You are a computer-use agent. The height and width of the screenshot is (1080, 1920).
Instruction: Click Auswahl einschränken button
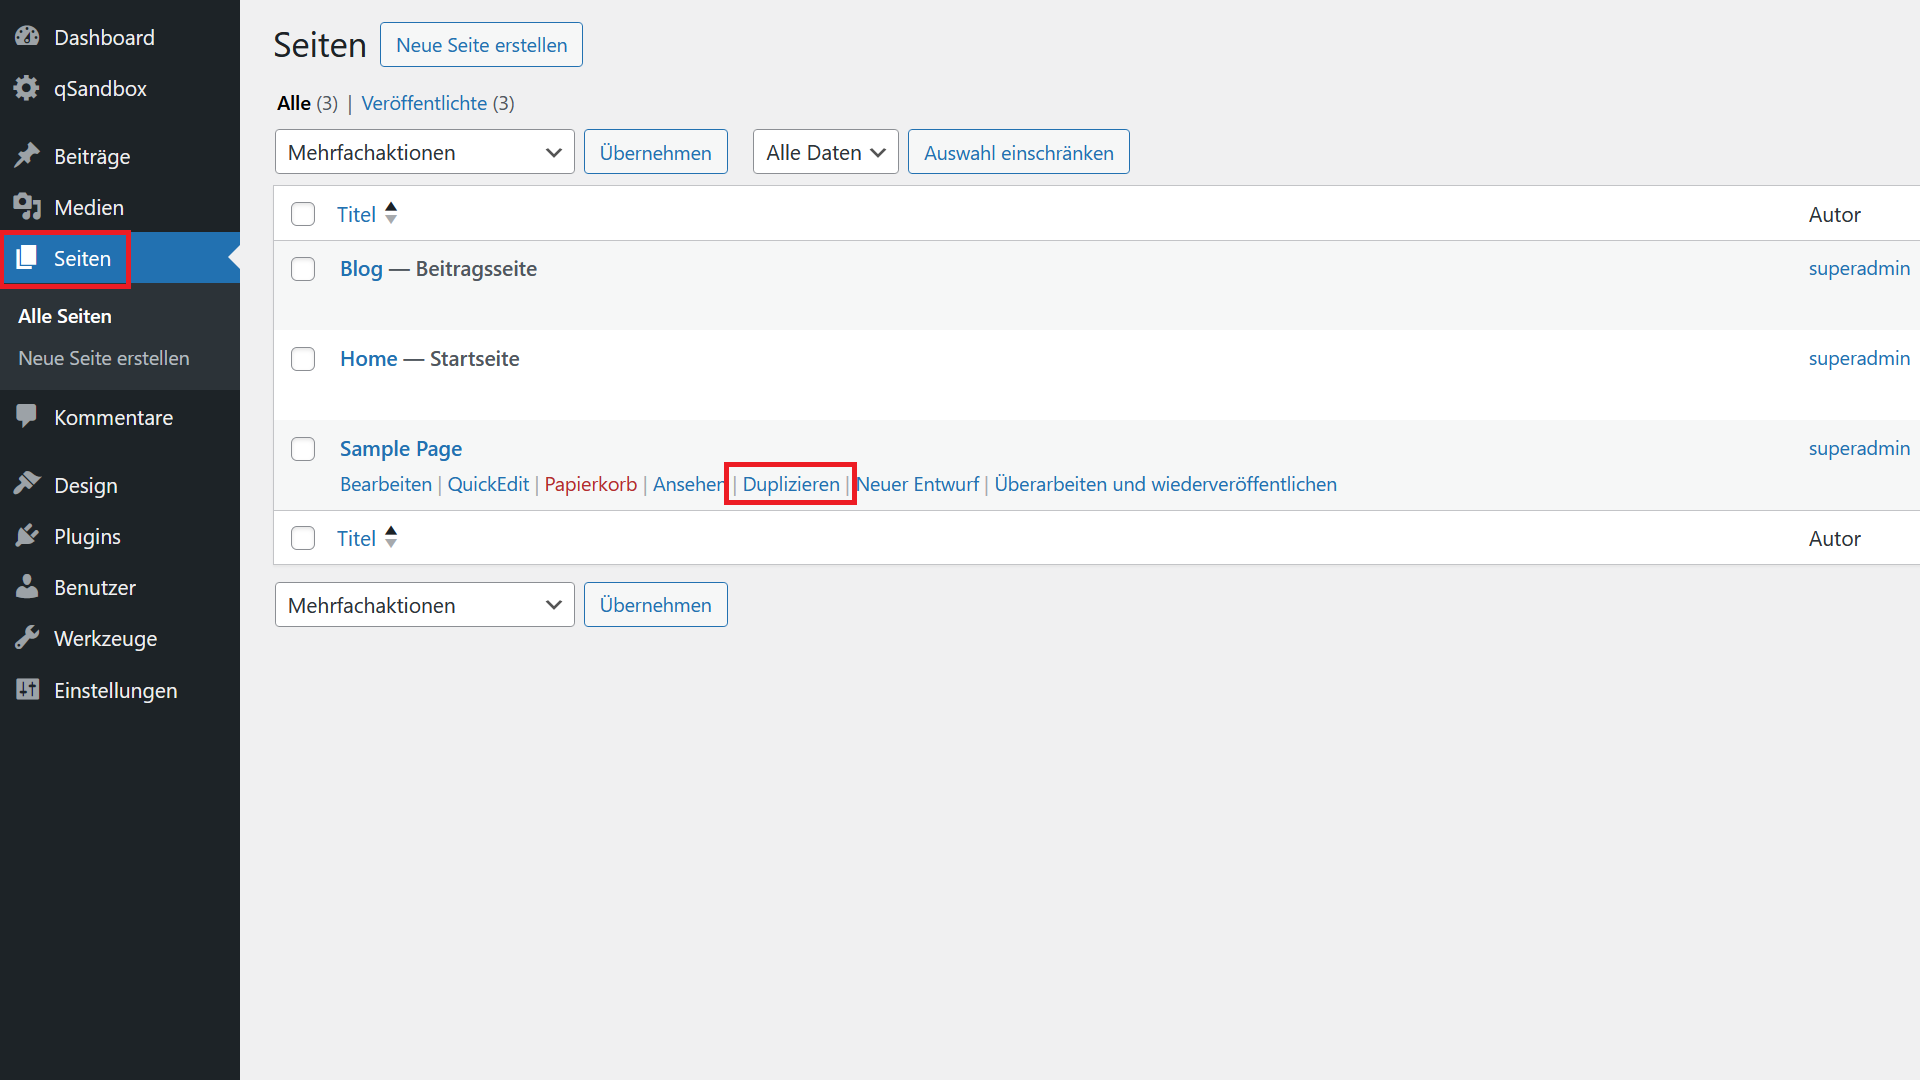tap(1019, 152)
